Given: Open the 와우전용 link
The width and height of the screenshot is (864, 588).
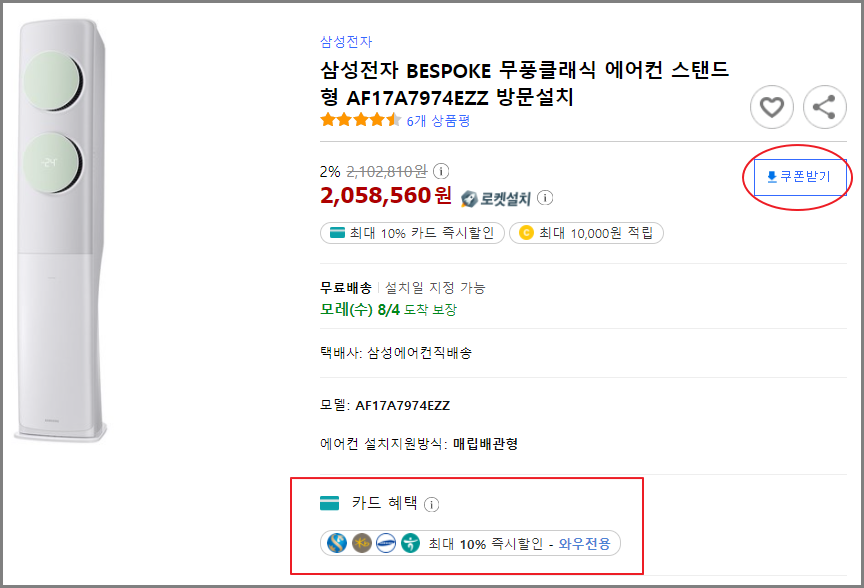Looking at the screenshot, I should pos(585,544).
